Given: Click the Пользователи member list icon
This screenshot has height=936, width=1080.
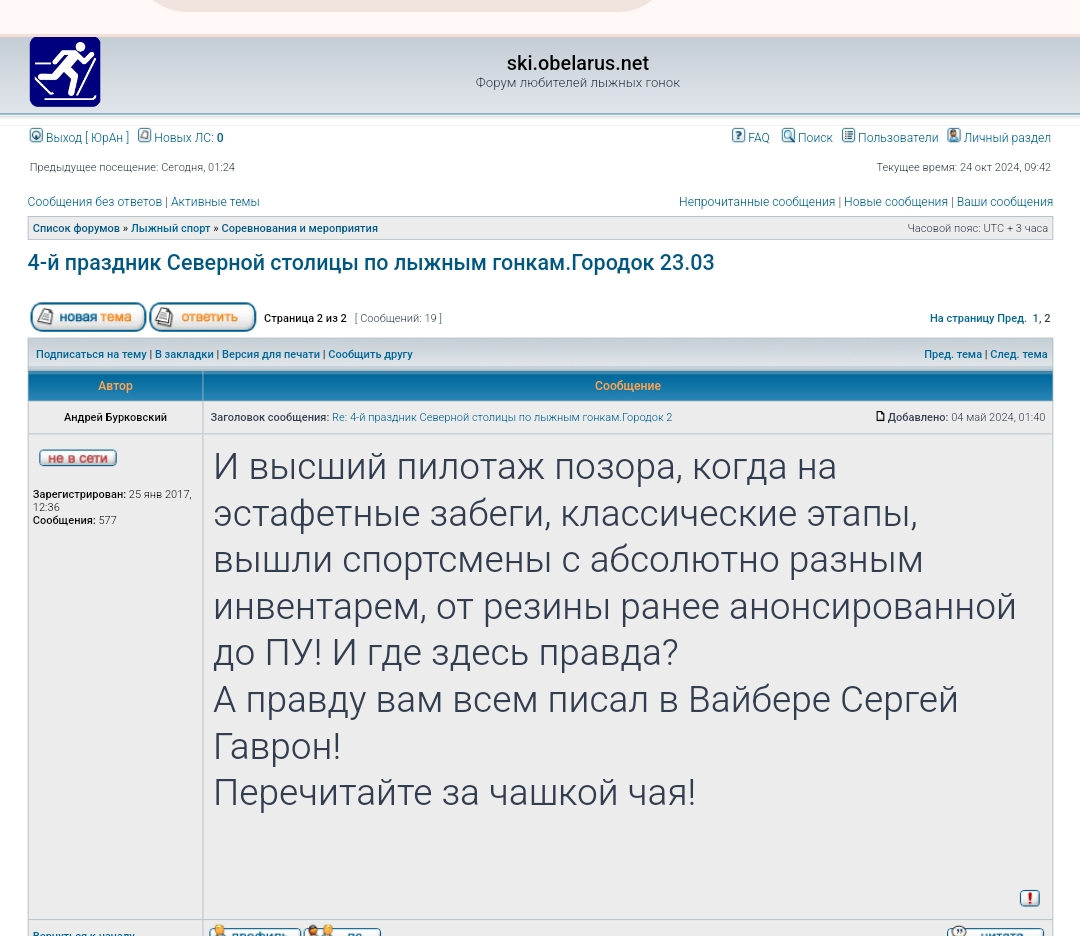Looking at the screenshot, I should [848, 136].
